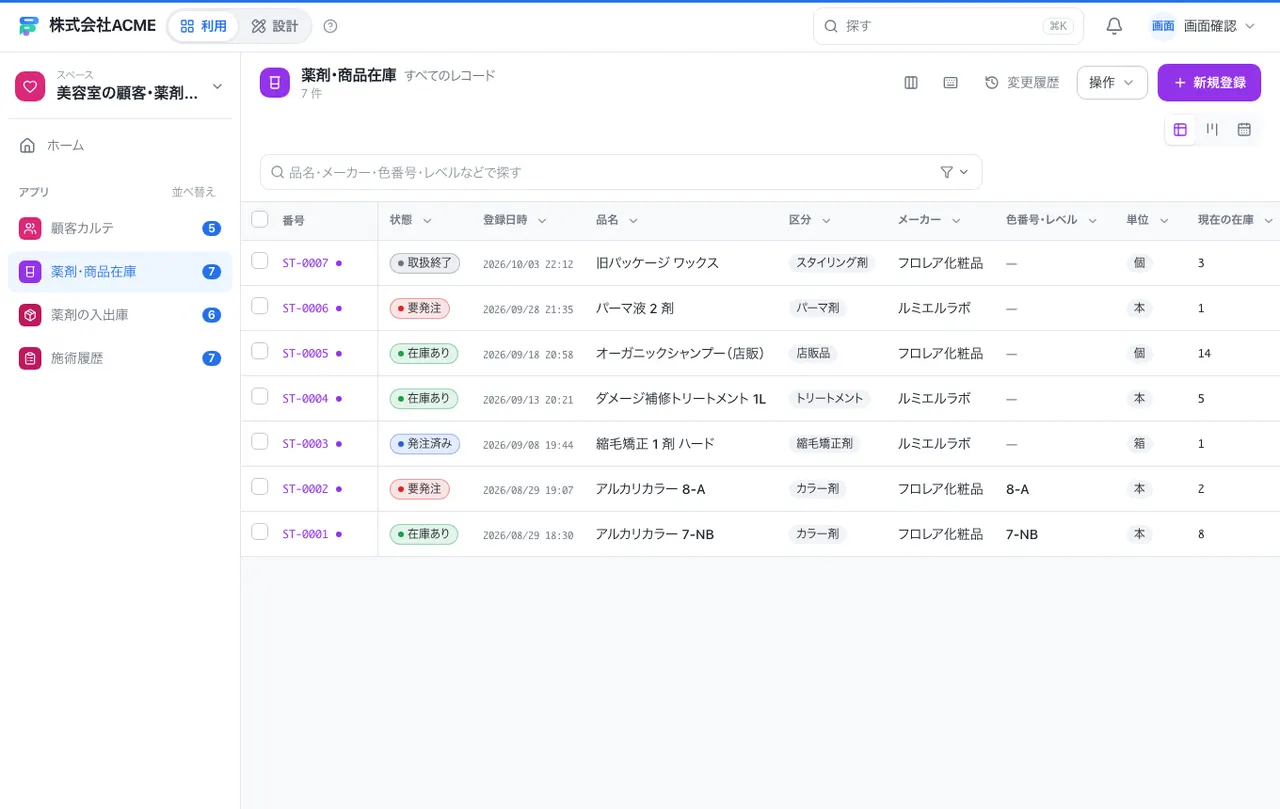The image size is (1280, 809).
Task: Click 要発注 status badge on ST-0006
Action: pos(420,308)
